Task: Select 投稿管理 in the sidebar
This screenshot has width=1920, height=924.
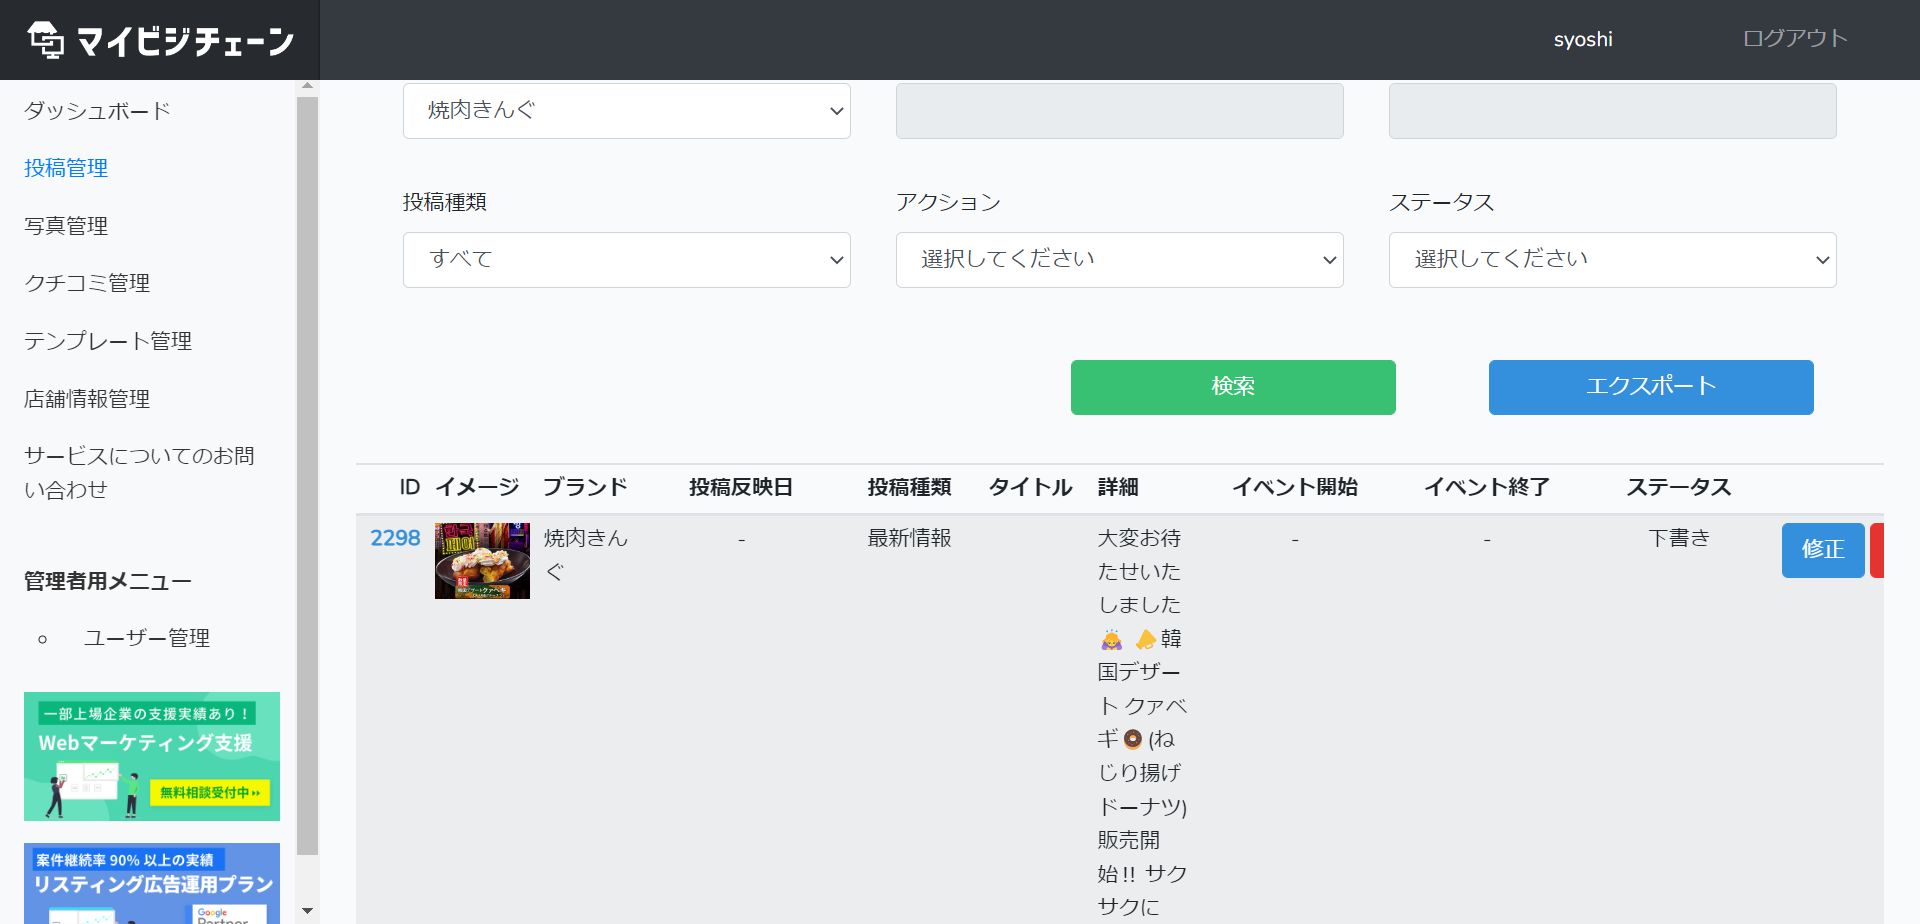Action: tap(66, 168)
